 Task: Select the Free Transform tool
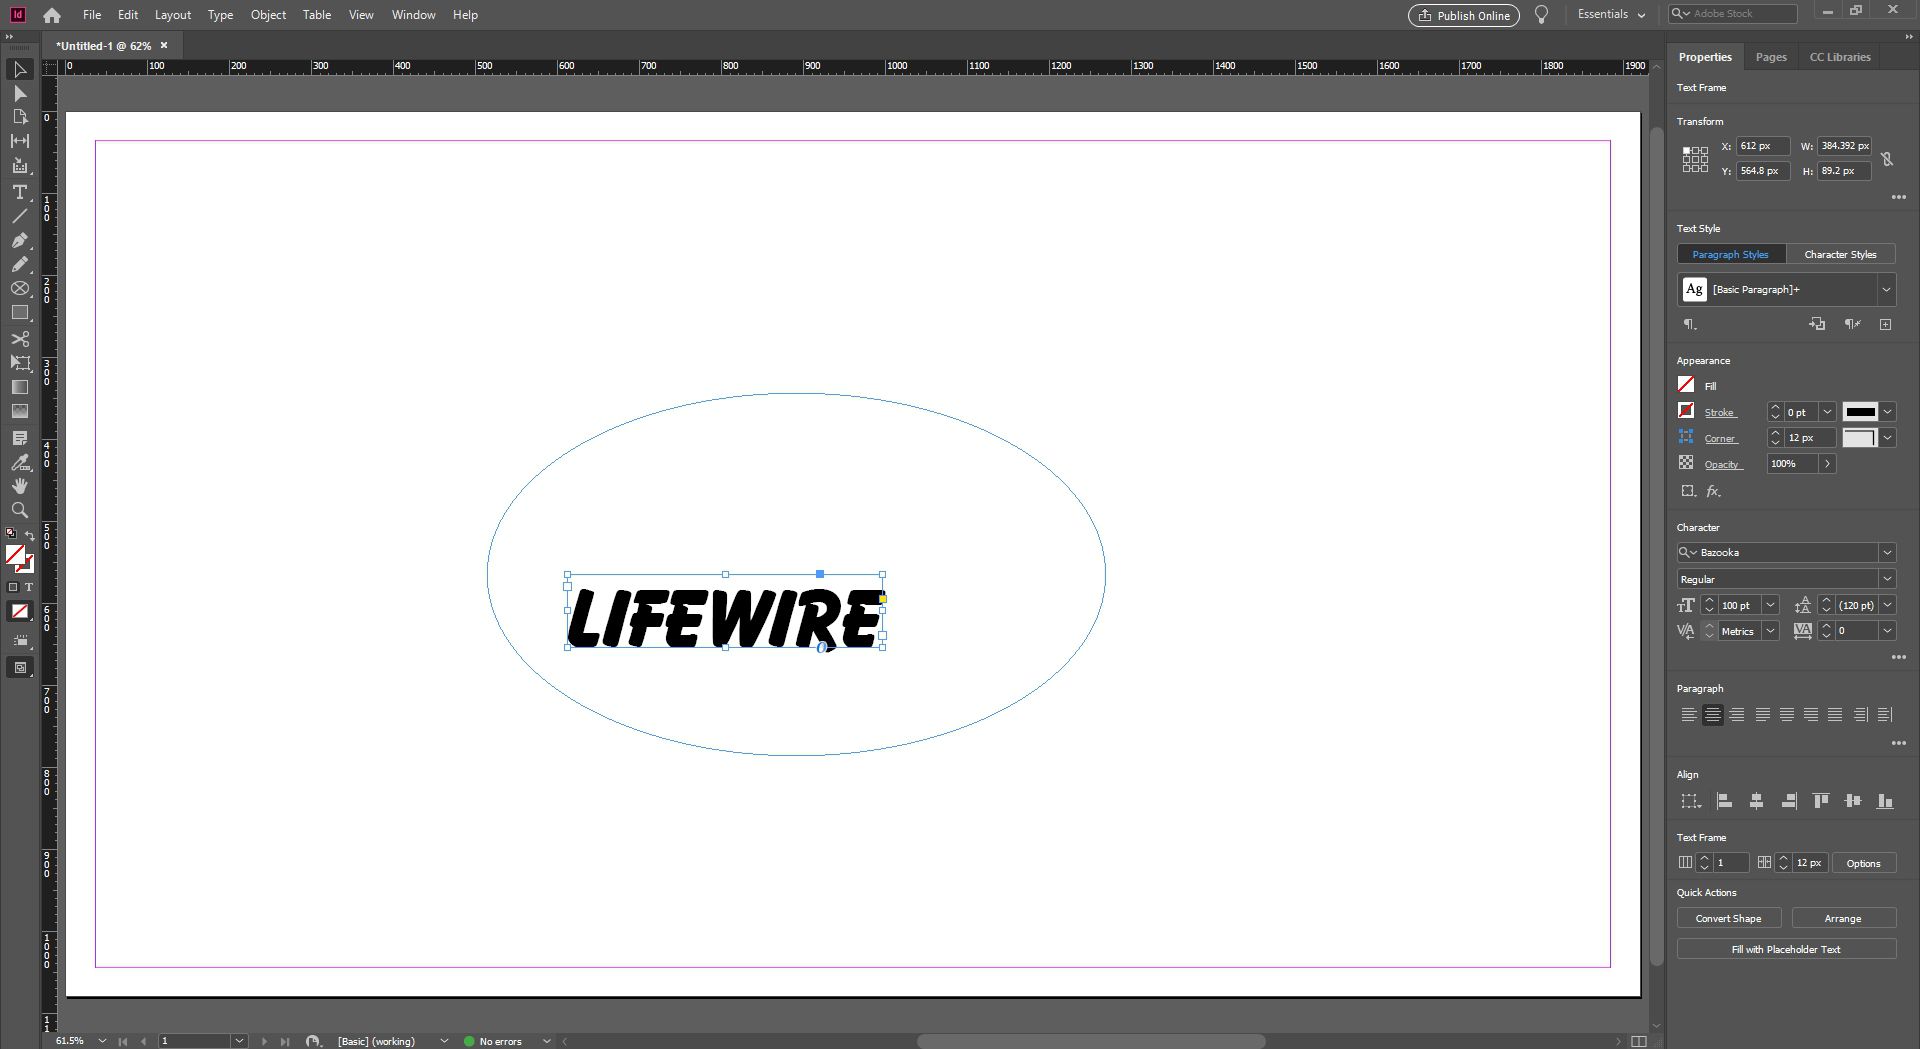(x=19, y=363)
